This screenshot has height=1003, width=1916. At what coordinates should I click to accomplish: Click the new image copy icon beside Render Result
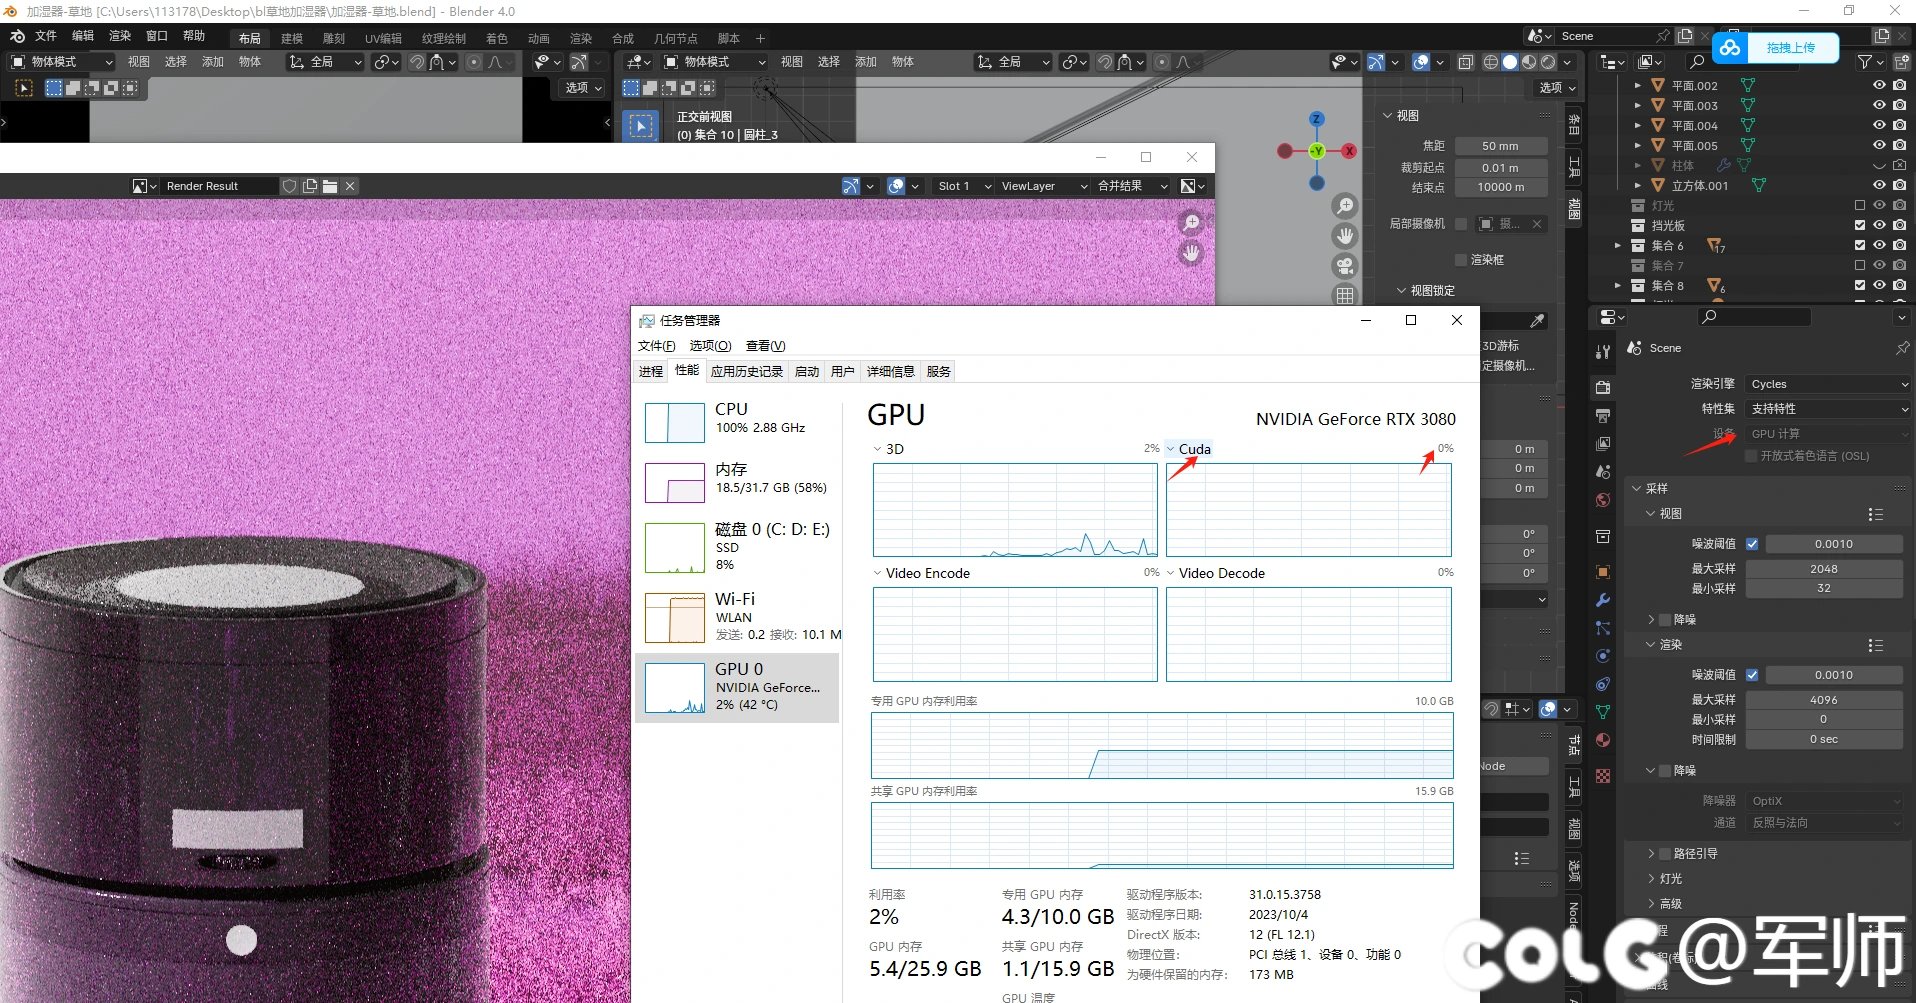click(x=310, y=186)
